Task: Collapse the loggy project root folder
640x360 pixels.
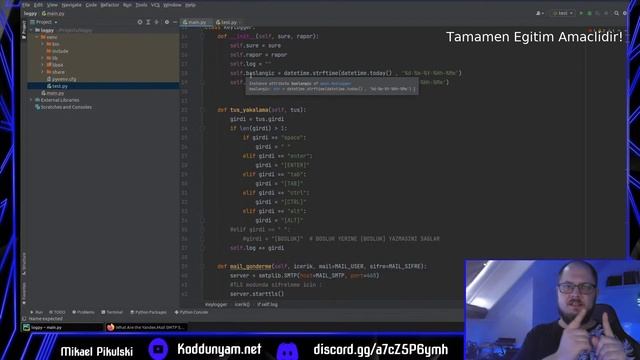Action: [x=31, y=30]
